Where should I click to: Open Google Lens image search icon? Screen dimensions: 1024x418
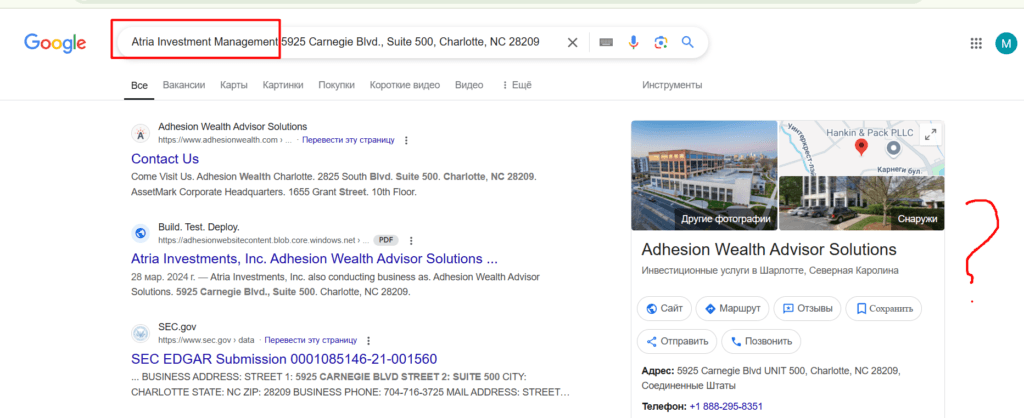pyautogui.click(x=660, y=42)
